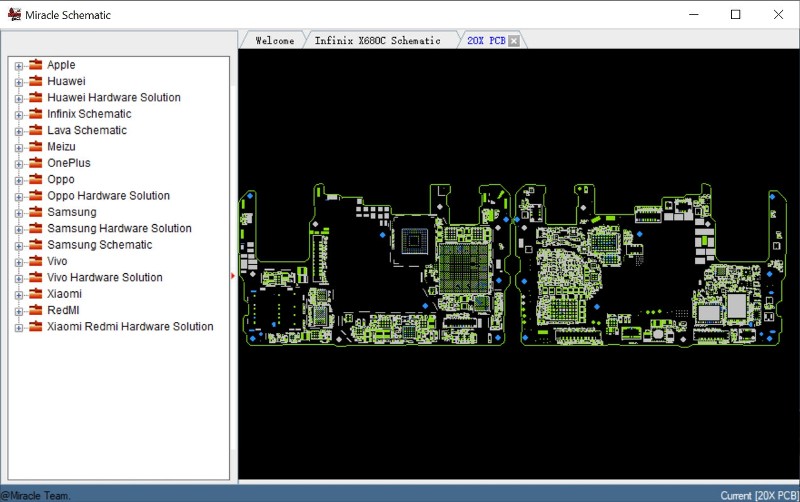800x502 pixels.
Task: Select the Apple tree item label
Action: point(61,65)
